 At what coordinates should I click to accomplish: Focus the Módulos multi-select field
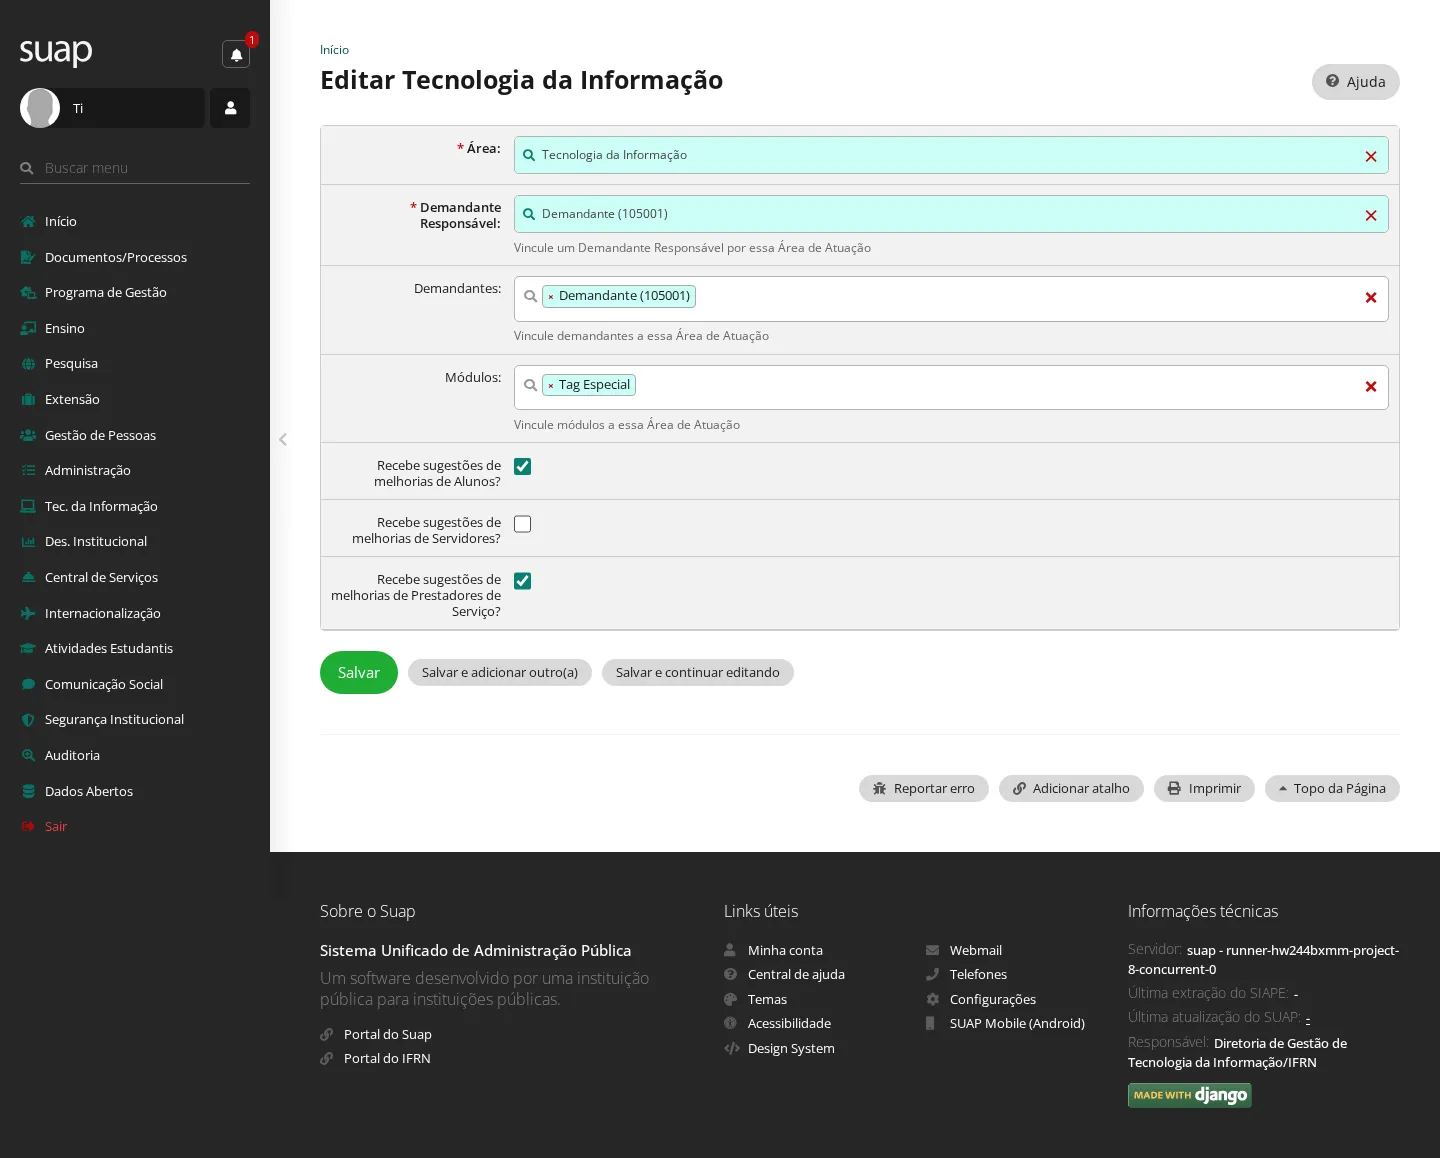(951, 388)
